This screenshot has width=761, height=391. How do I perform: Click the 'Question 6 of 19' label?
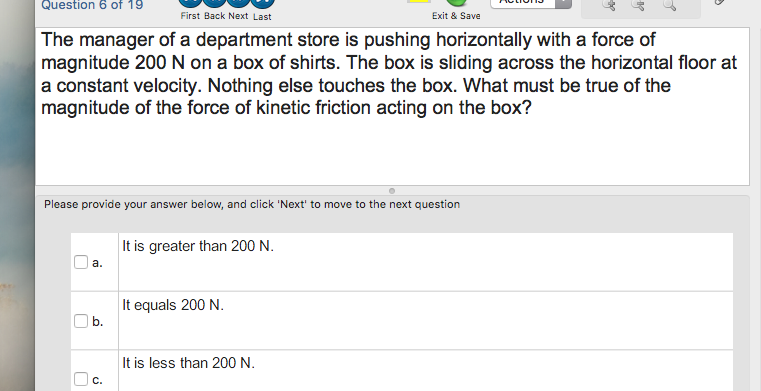click(92, 5)
